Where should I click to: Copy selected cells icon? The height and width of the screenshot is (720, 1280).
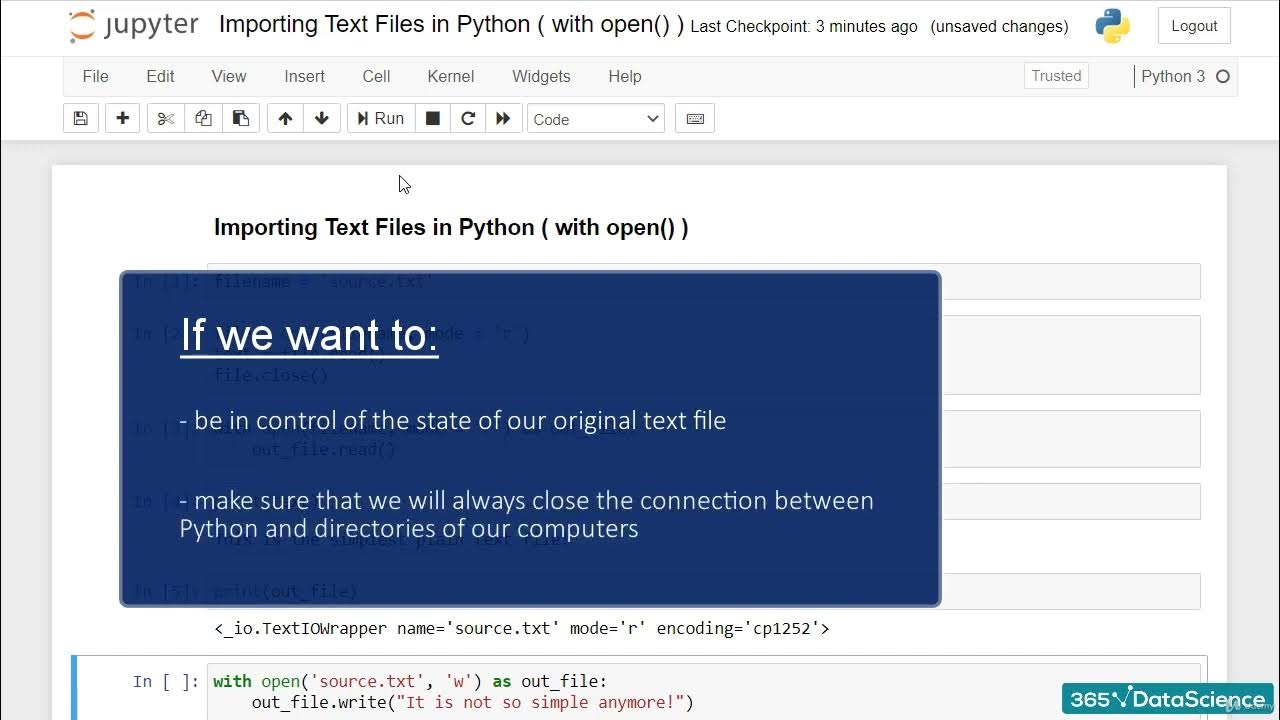[203, 118]
